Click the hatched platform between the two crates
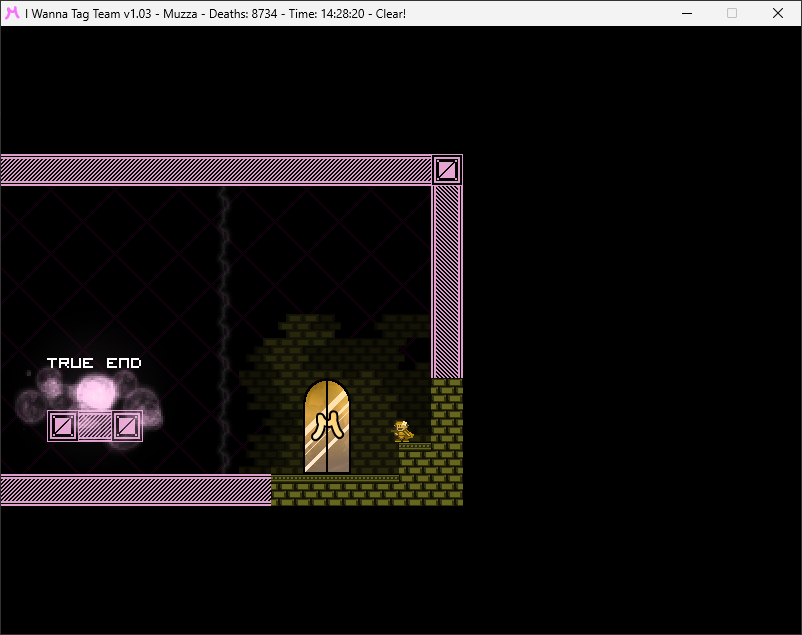Viewport: 802px width, 635px height. pyautogui.click(x=95, y=426)
